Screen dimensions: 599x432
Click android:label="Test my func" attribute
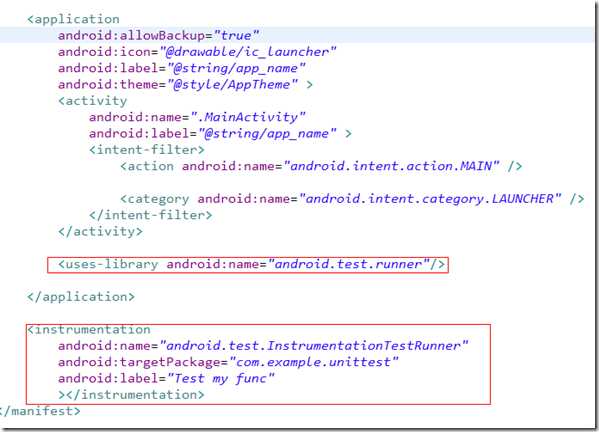[166, 379]
